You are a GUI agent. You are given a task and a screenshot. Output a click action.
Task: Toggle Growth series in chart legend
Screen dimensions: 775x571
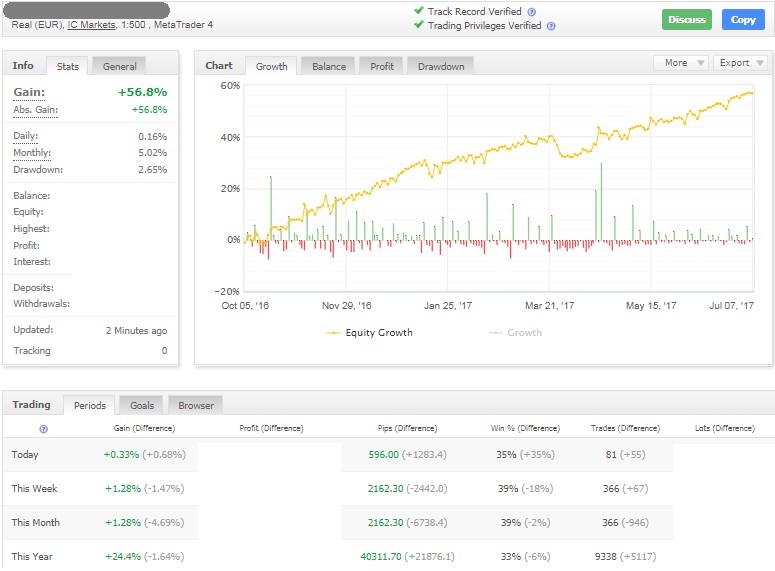click(515, 333)
